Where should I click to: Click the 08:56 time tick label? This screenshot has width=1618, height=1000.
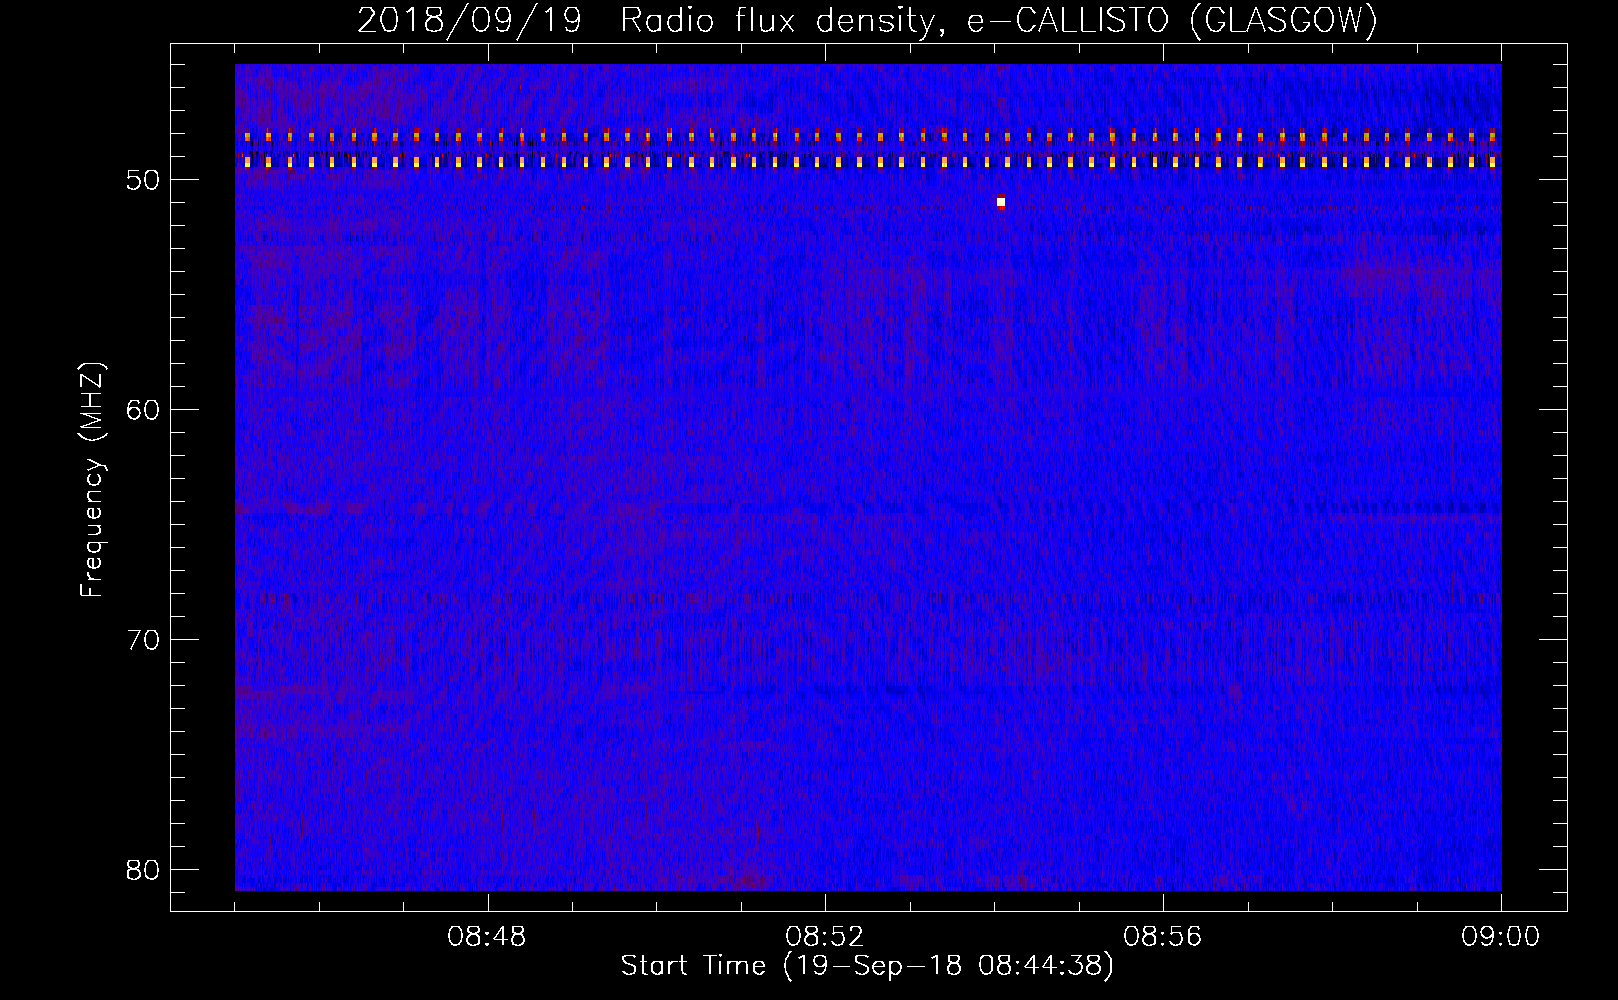[x=1163, y=937]
